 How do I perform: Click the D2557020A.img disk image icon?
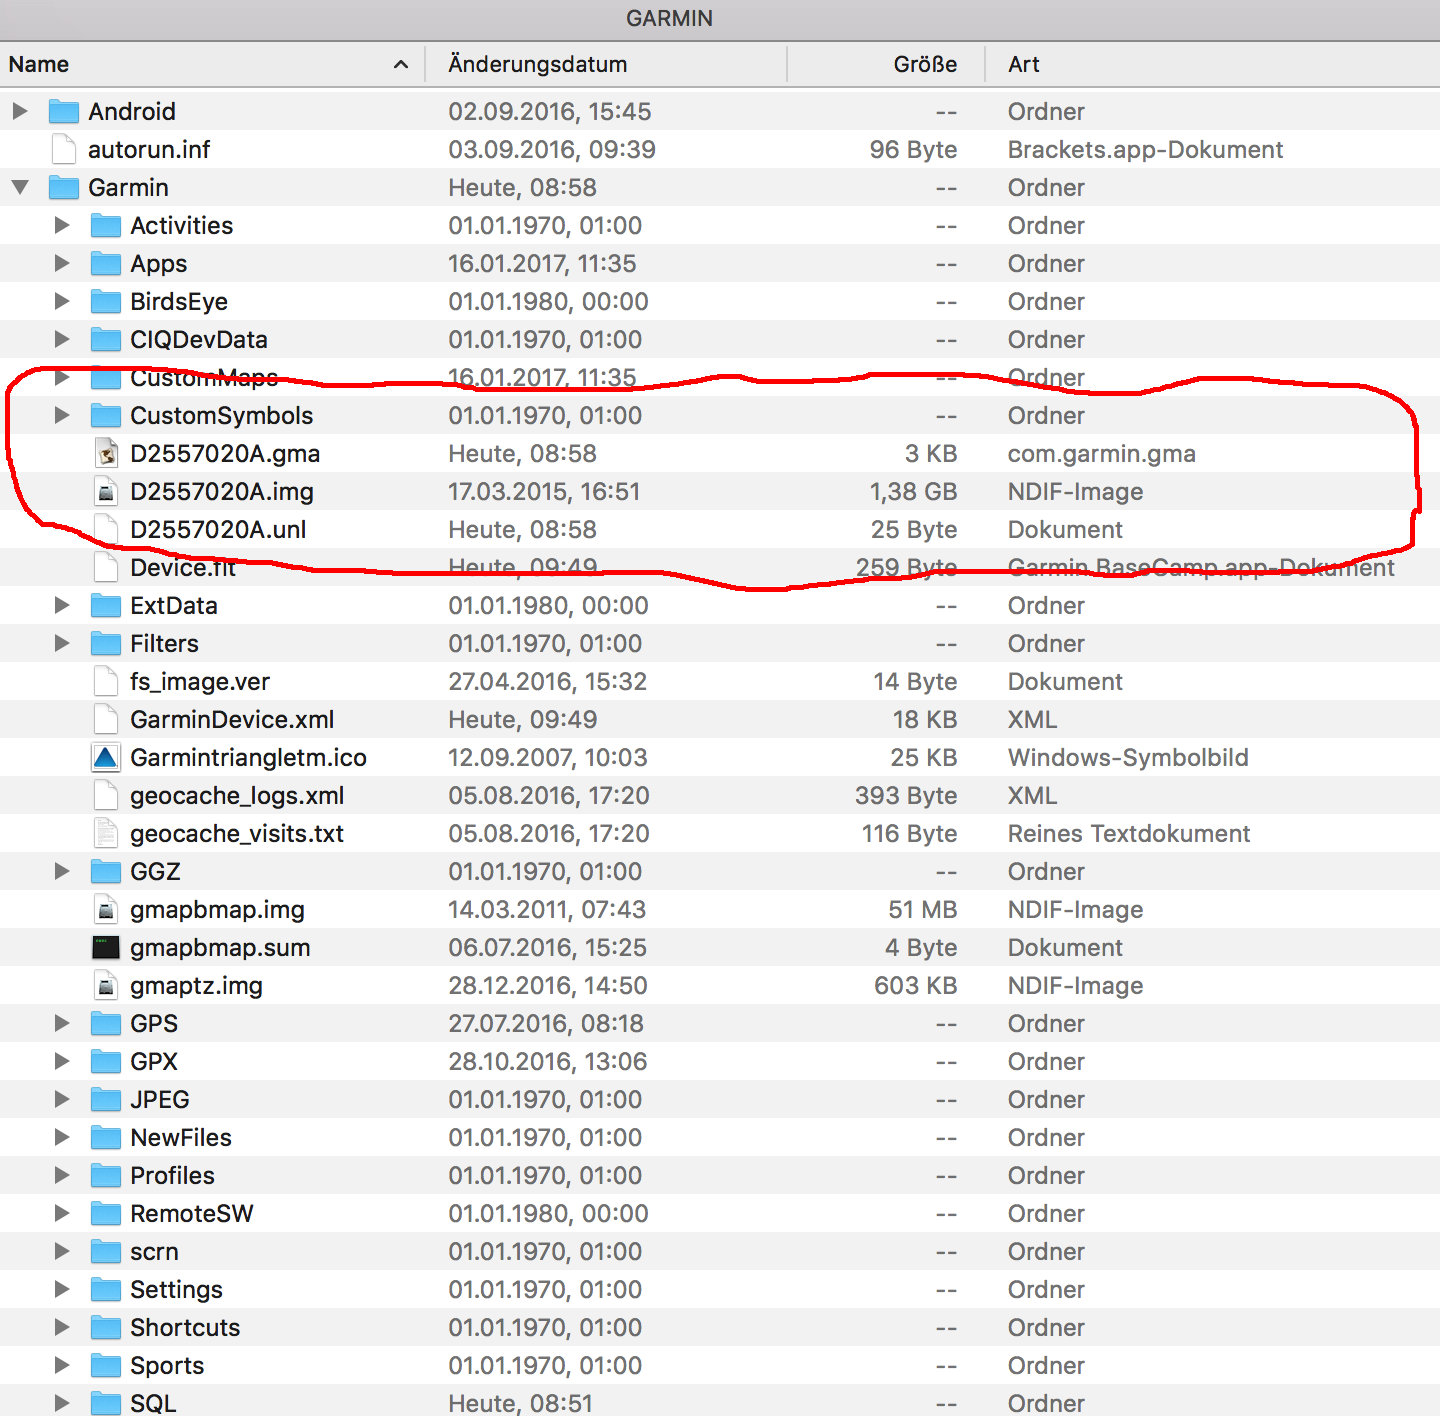(x=106, y=491)
